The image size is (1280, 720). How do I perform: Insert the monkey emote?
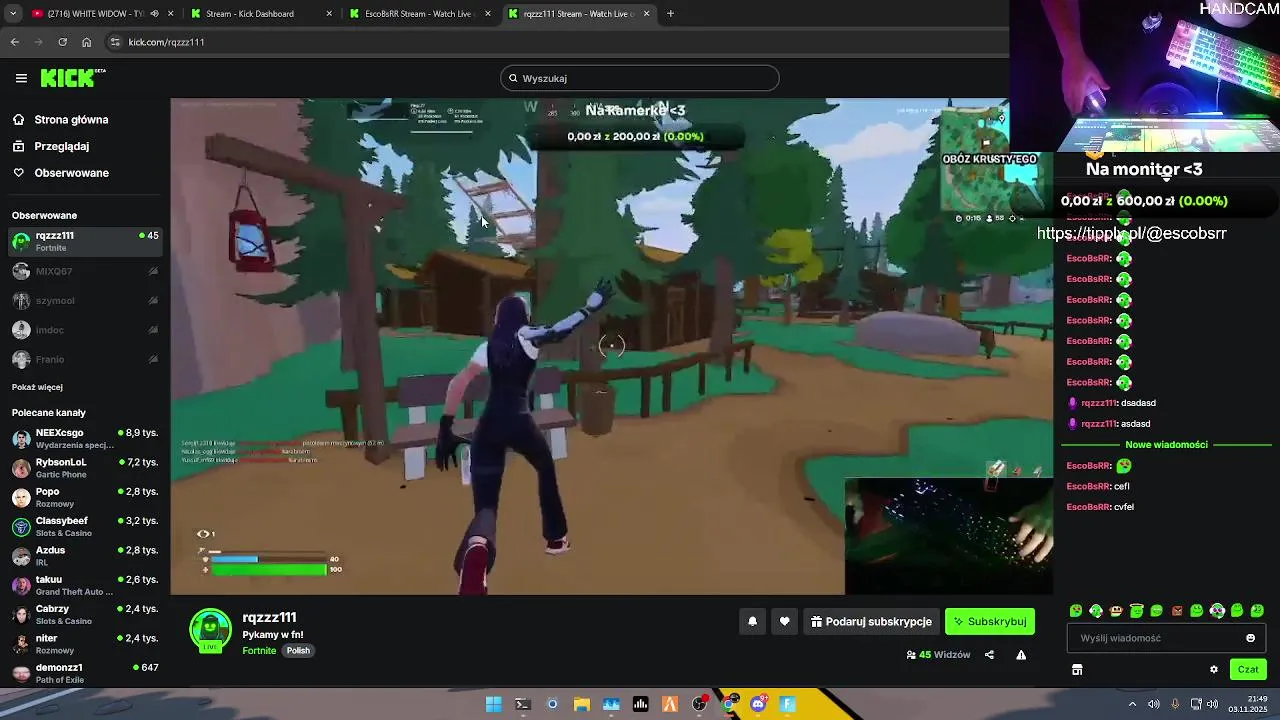click(1116, 611)
